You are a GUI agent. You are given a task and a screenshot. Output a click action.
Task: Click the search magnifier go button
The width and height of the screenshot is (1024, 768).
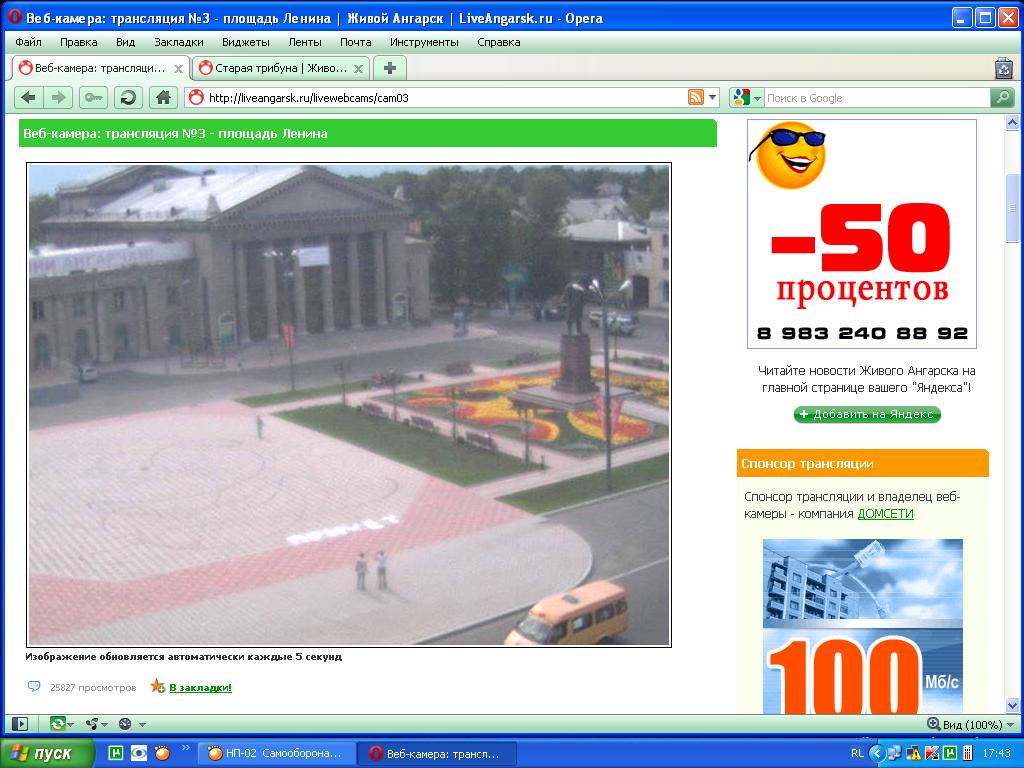coord(1001,97)
